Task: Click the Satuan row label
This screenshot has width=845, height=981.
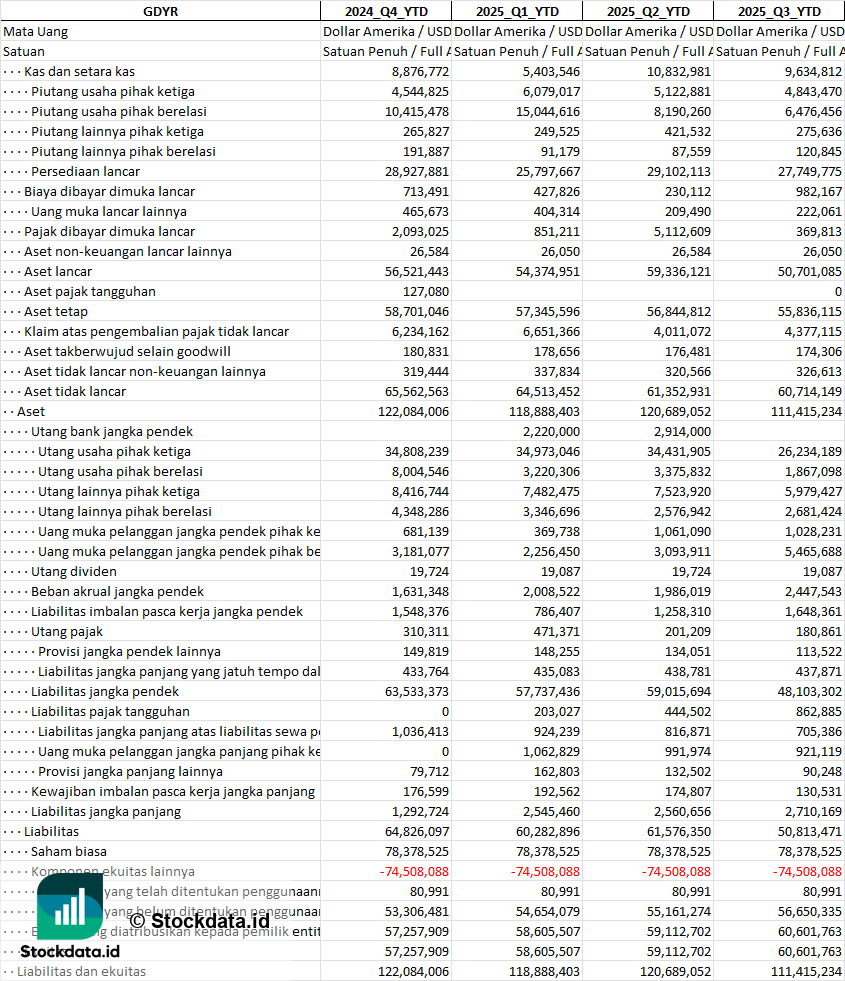Action: (24, 51)
